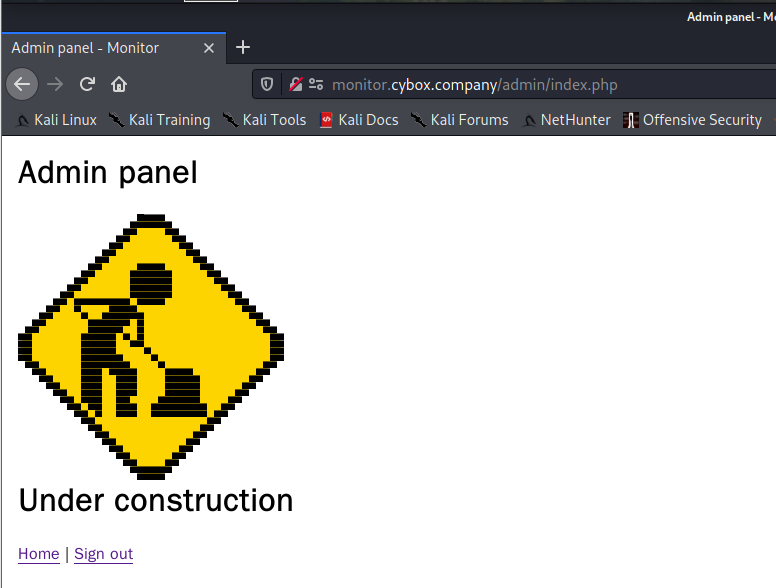Image resolution: width=776 pixels, height=588 pixels.
Task: Open the tracking protection shield icon
Action: click(x=267, y=85)
